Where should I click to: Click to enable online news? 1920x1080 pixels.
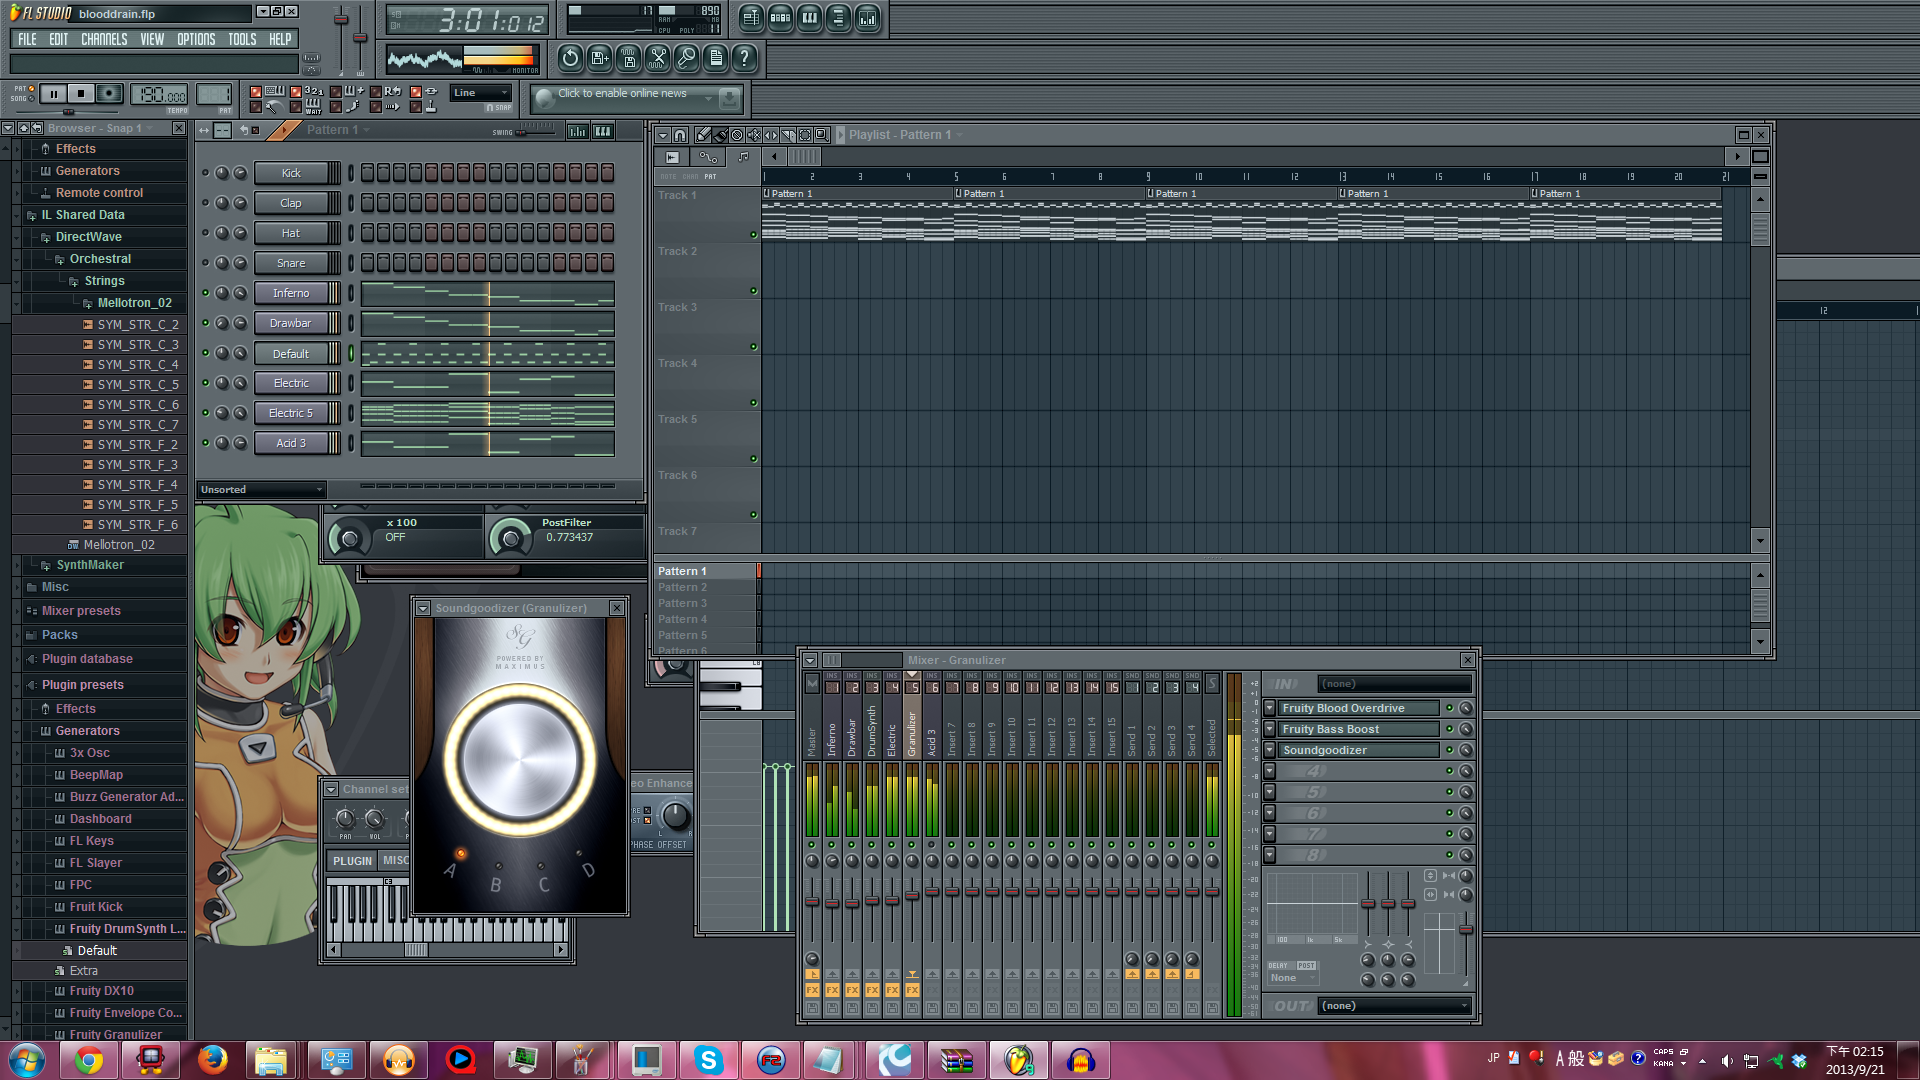click(622, 93)
